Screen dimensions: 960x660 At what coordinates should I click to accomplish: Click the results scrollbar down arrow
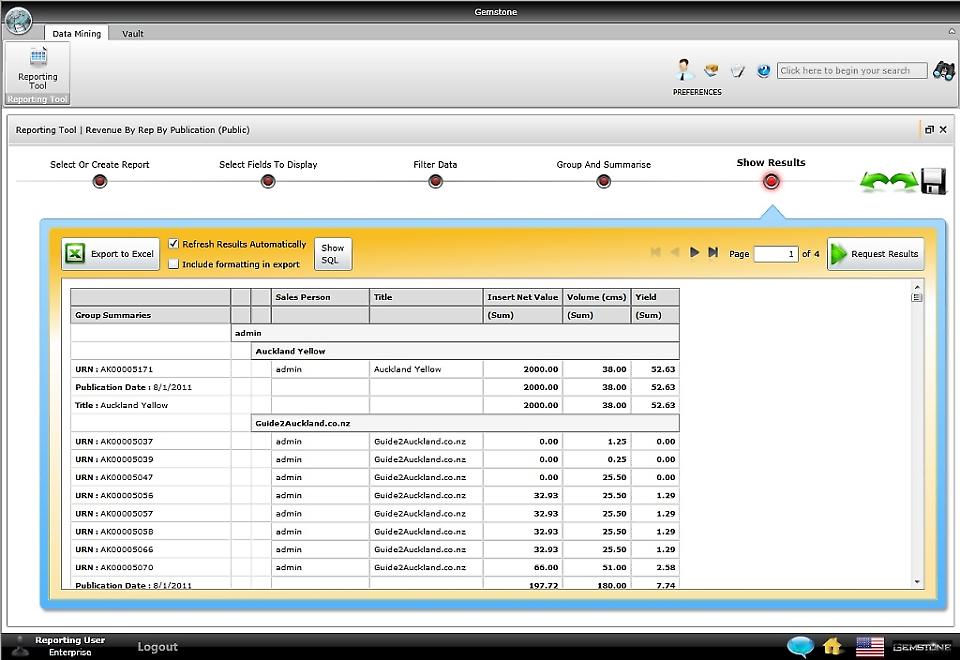[917, 582]
